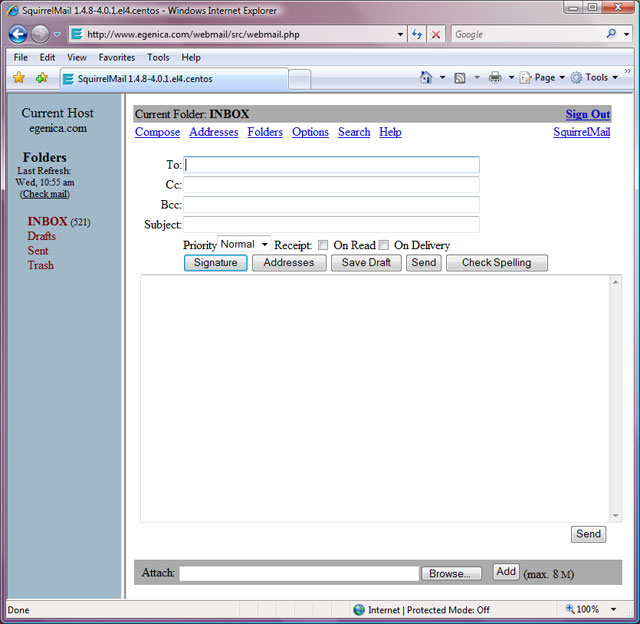This screenshot has width=640, height=624.
Task: Open the Tools menu in the menu bar
Action: 158,57
